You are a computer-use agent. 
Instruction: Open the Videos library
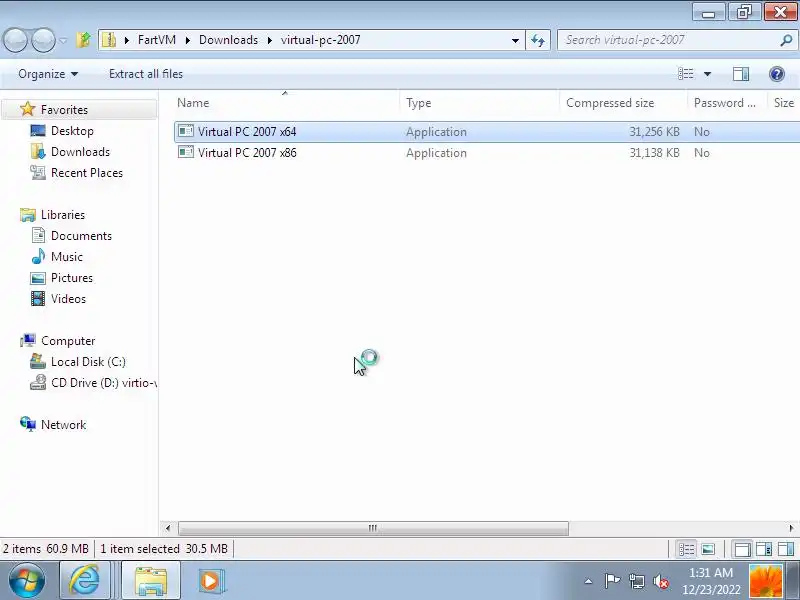68,298
